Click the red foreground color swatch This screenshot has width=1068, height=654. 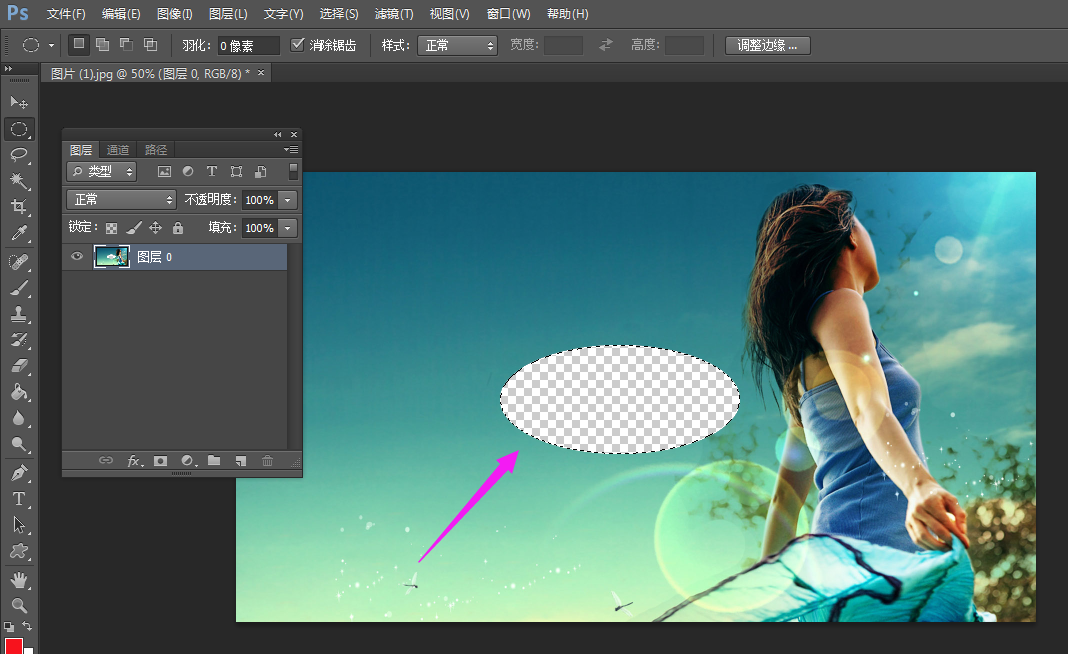tap(13, 646)
